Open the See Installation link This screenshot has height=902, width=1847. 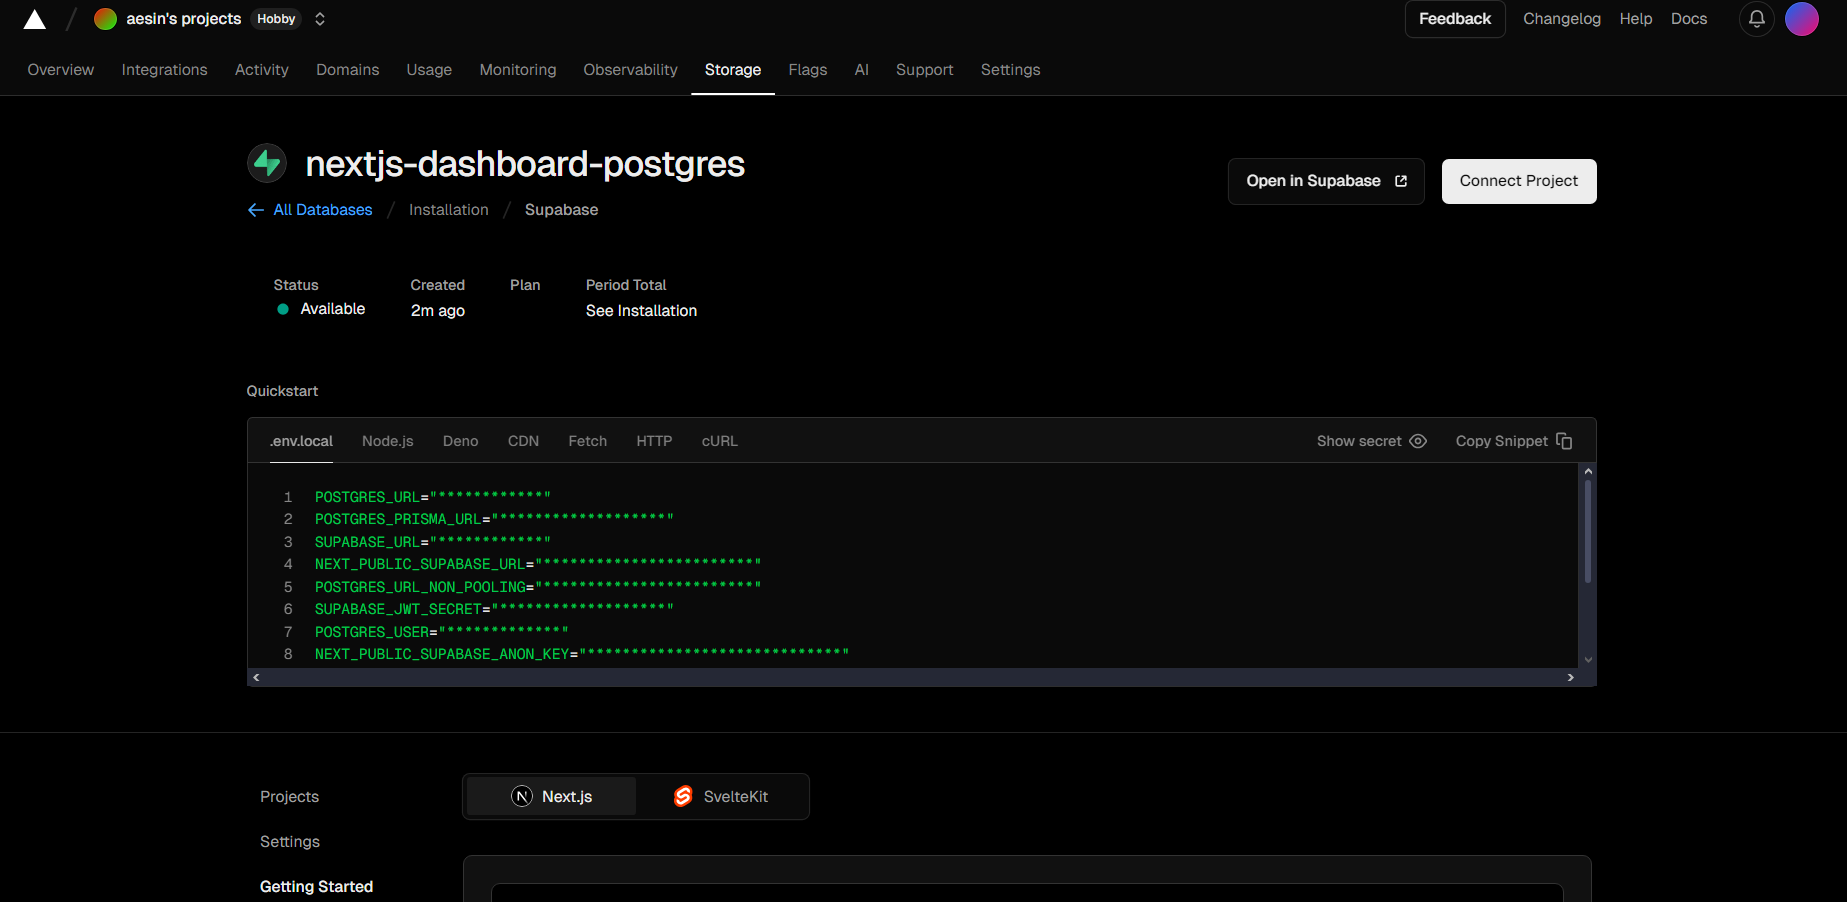pyautogui.click(x=641, y=311)
